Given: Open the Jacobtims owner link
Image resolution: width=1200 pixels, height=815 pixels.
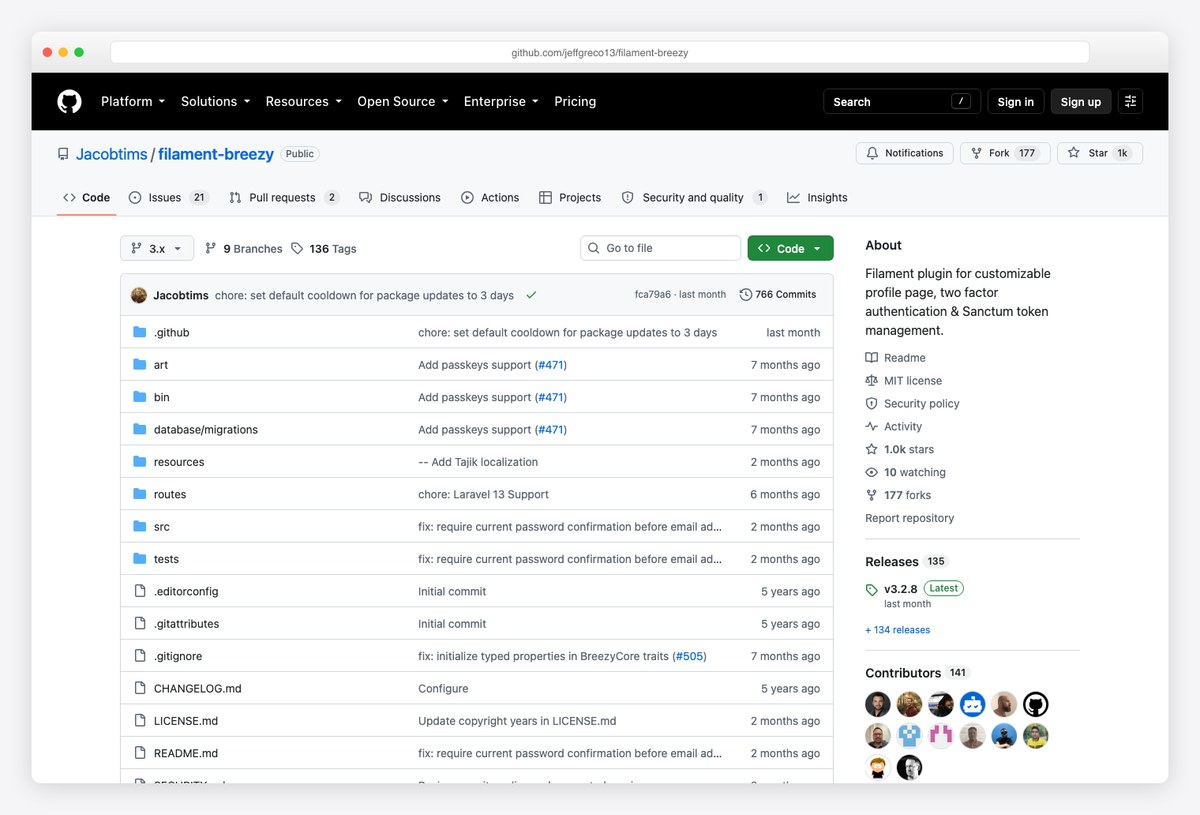Looking at the screenshot, I should coord(112,154).
